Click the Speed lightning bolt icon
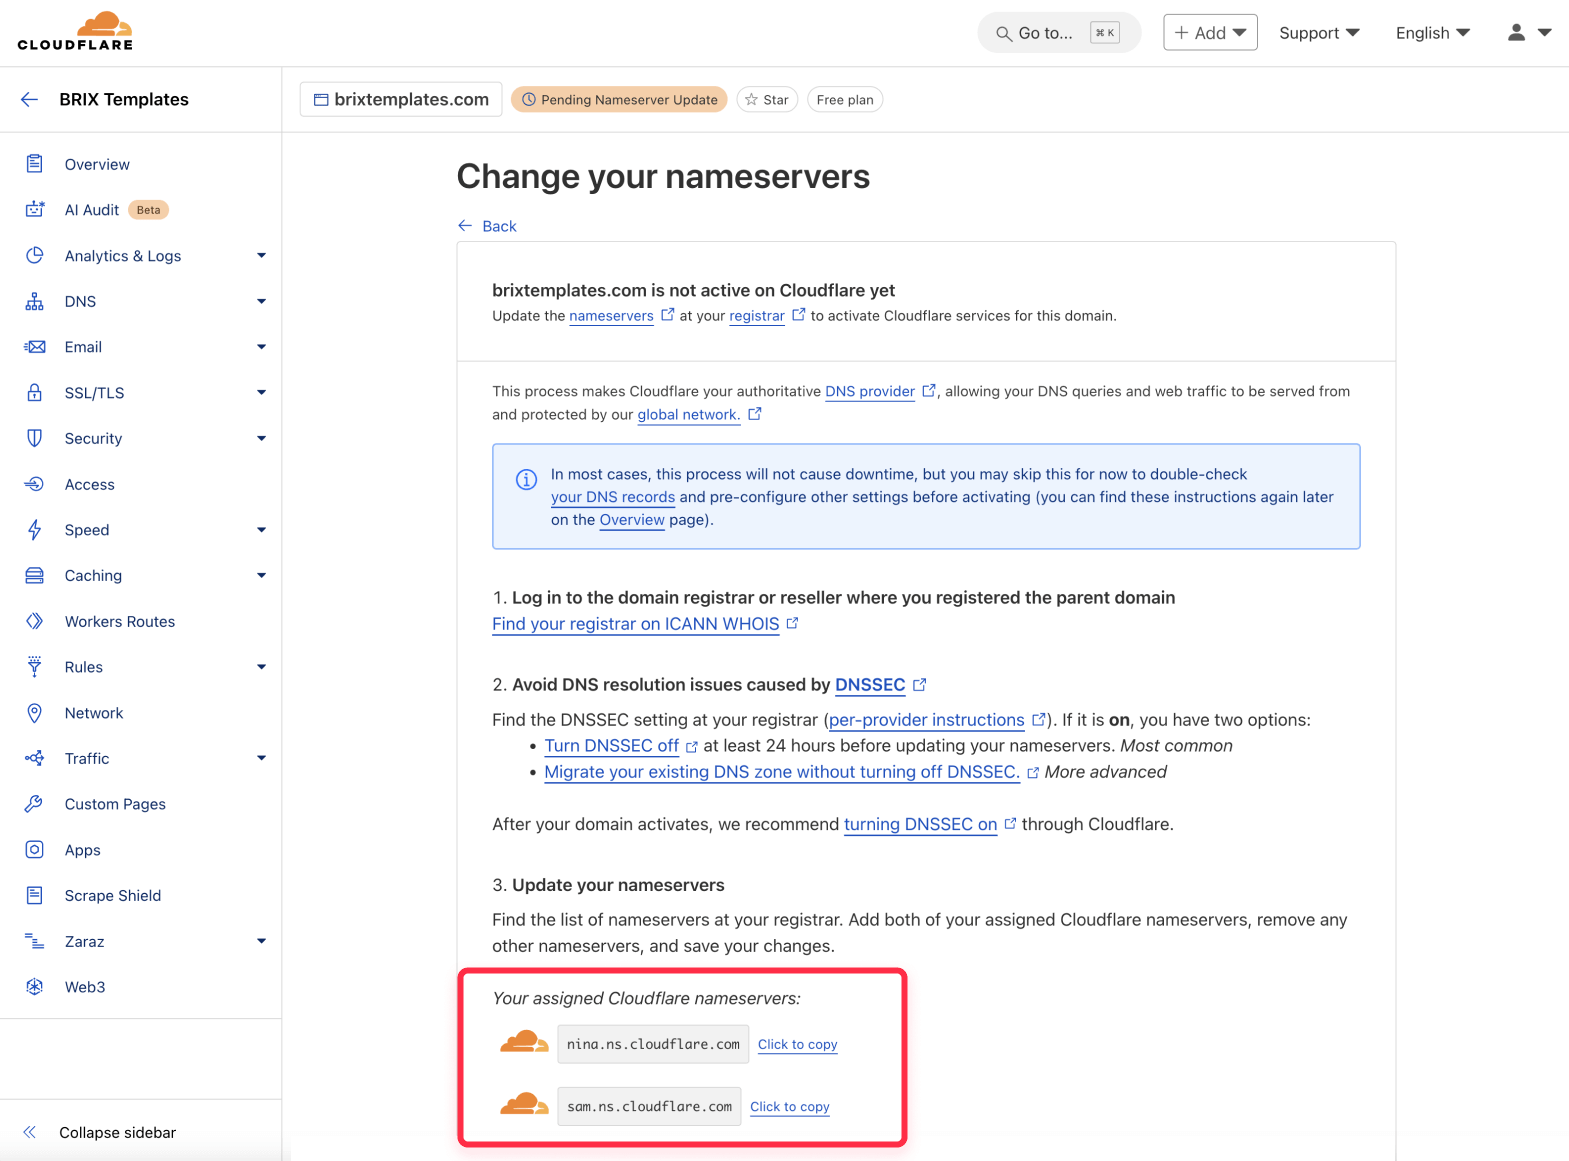 click(35, 530)
